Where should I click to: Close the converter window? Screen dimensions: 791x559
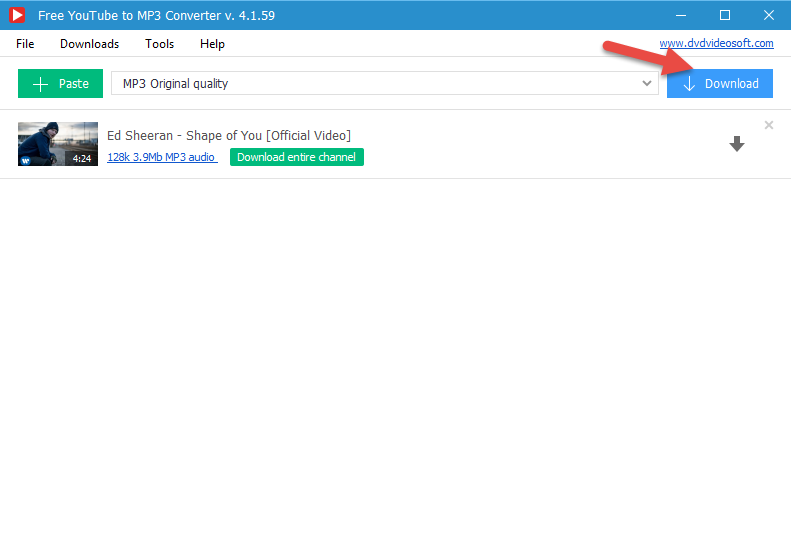768,15
